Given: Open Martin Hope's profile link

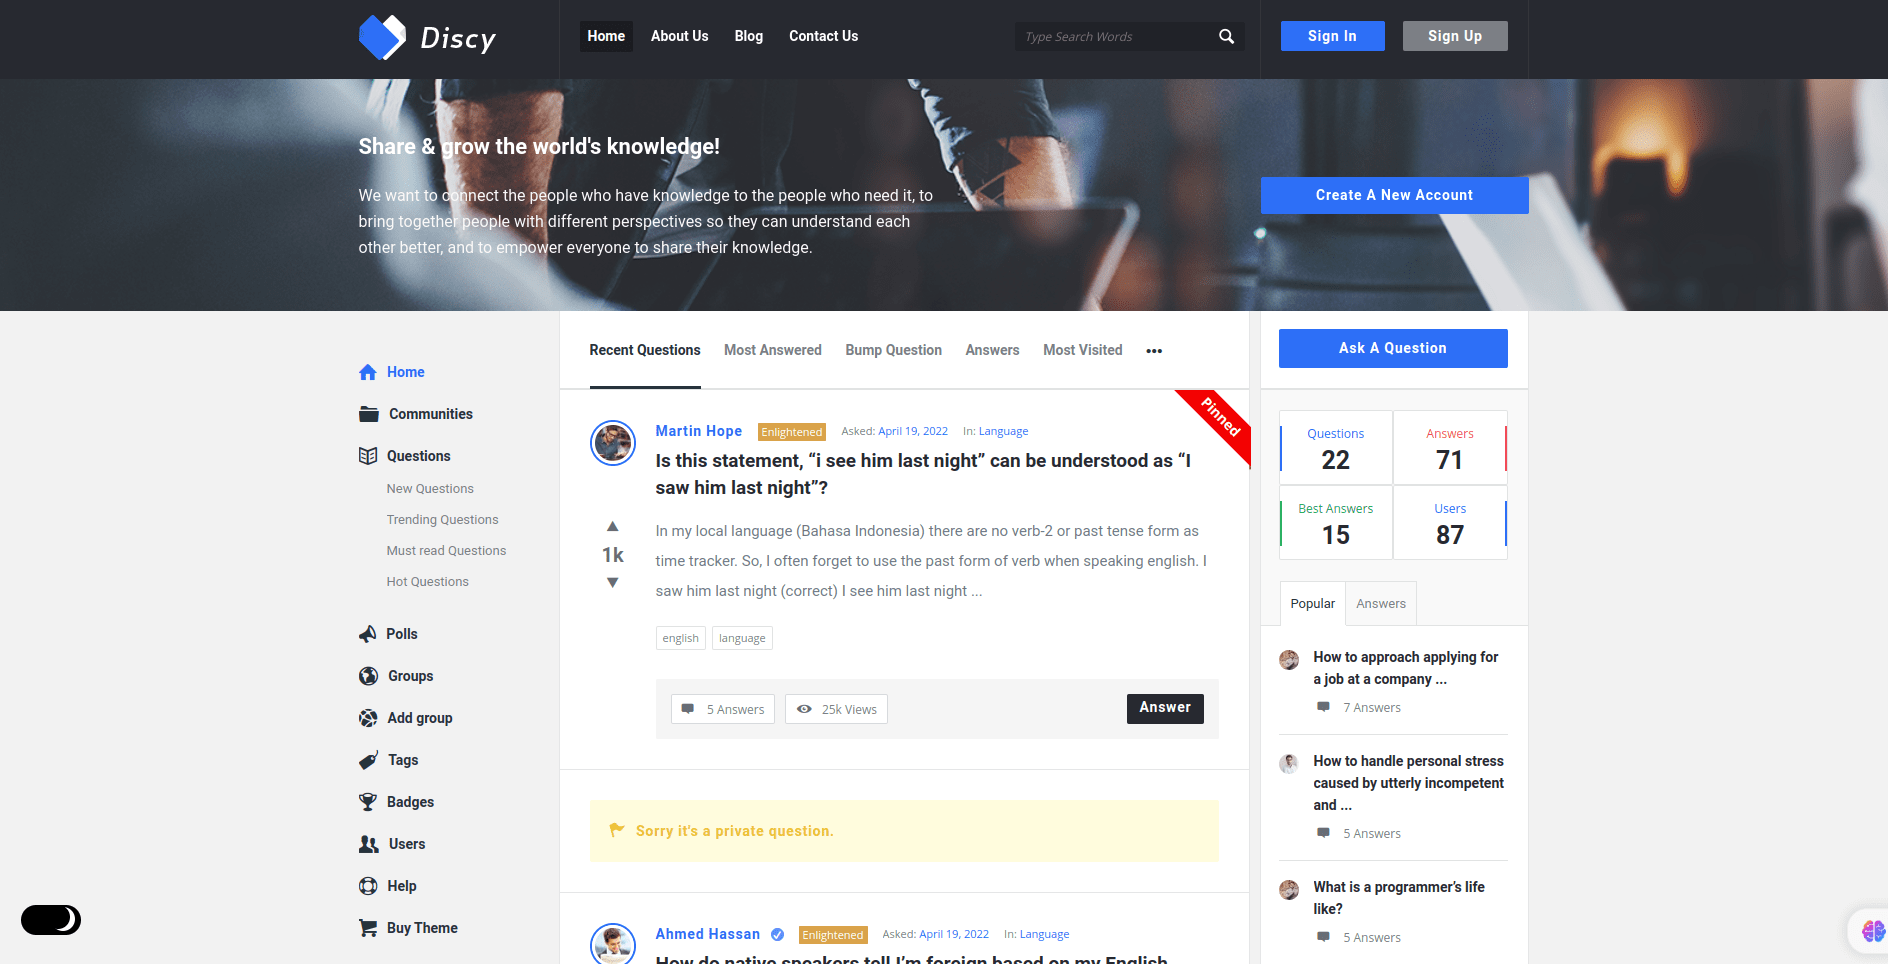Looking at the screenshot, I should pyautogui.click(x=698, y=431).
